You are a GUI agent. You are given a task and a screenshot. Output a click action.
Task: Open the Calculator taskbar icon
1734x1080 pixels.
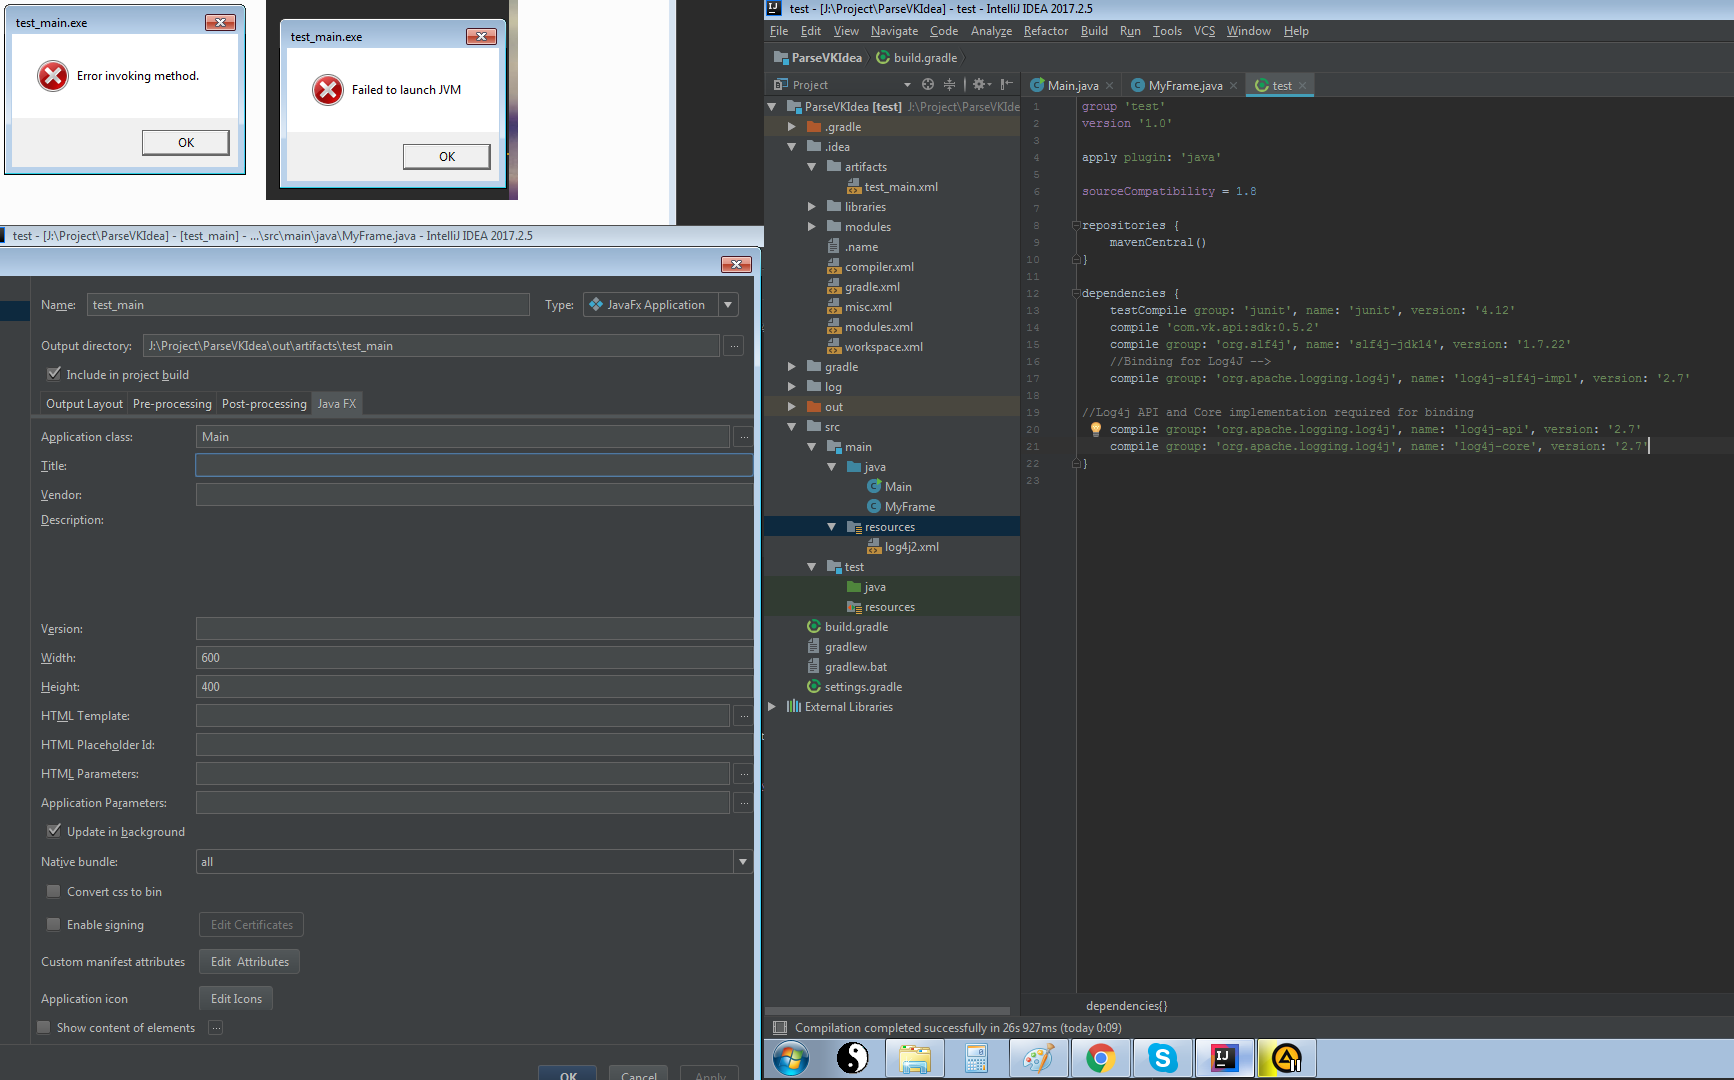tap(976, 1058)
